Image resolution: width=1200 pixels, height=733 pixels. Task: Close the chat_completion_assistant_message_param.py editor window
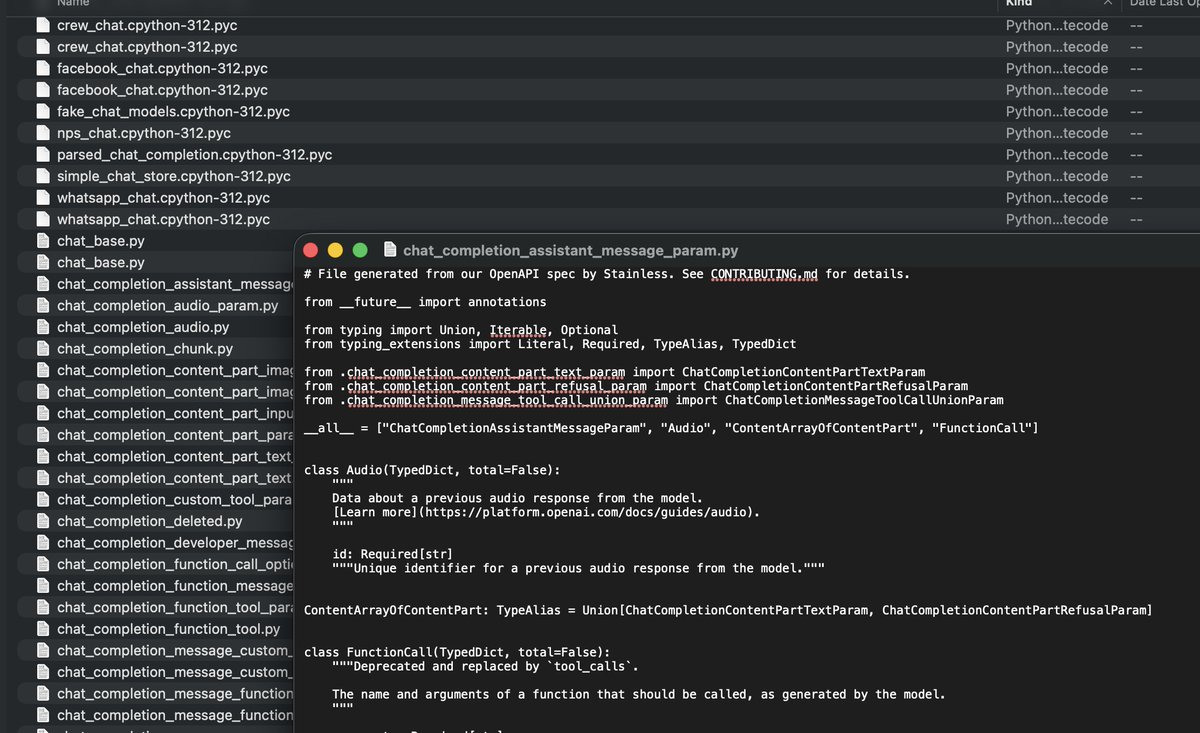pyautogui.click(x=311, y=250)
